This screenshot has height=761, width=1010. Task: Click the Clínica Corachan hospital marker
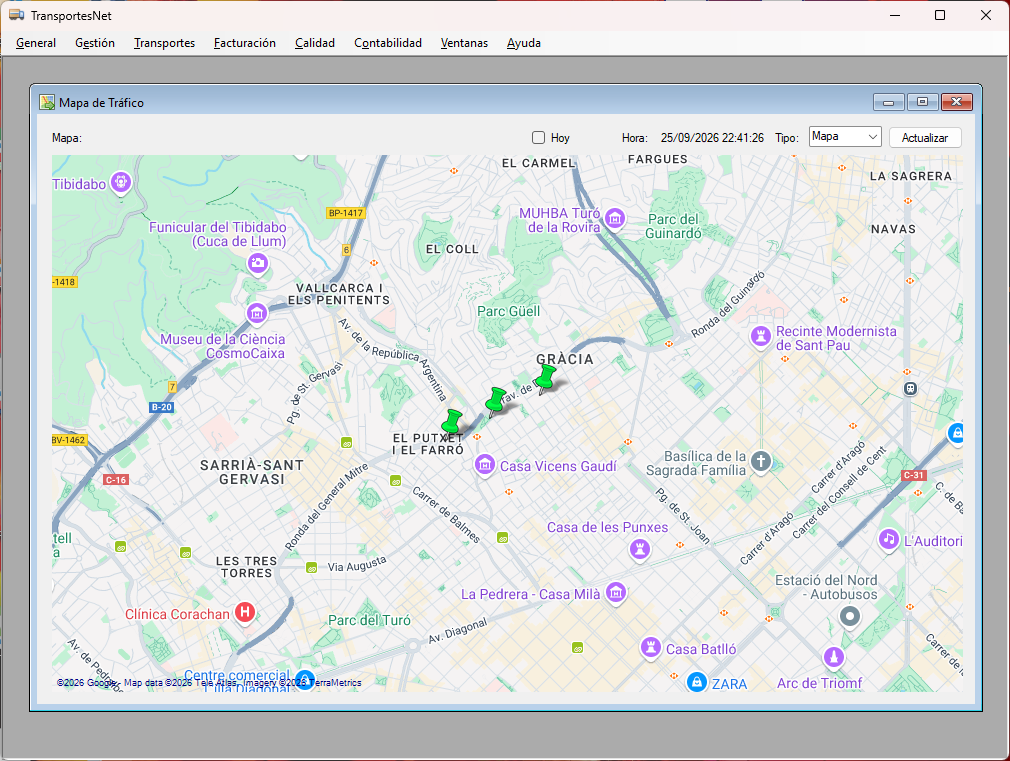pyautogui.click(x=245, y=612)
